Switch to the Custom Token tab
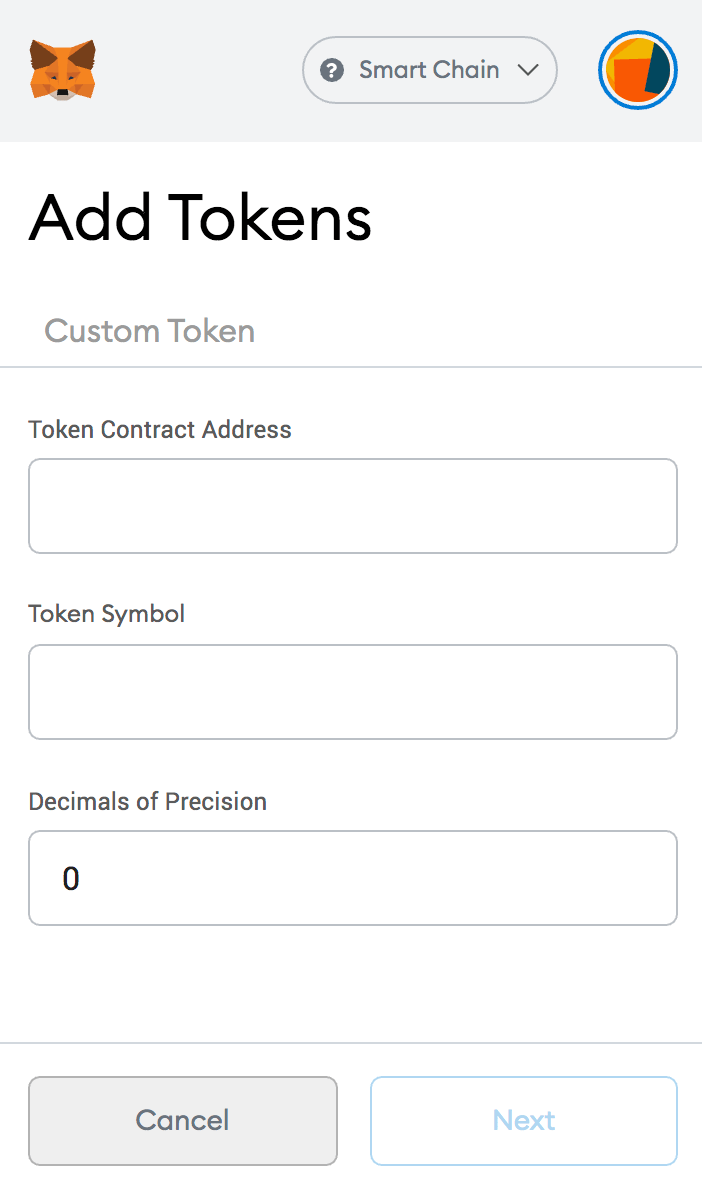Image resolution: width=702 pixels, height=1186 pixels. 150,331
